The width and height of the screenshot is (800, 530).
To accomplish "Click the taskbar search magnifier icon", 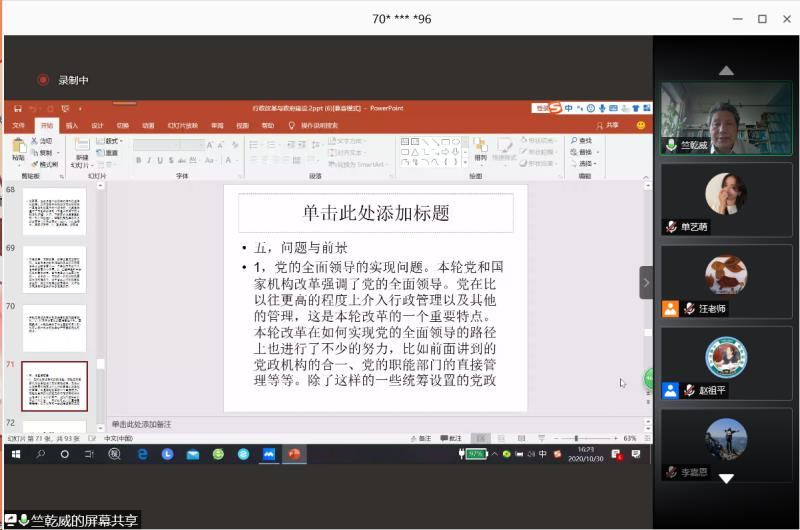I will 41,454.
